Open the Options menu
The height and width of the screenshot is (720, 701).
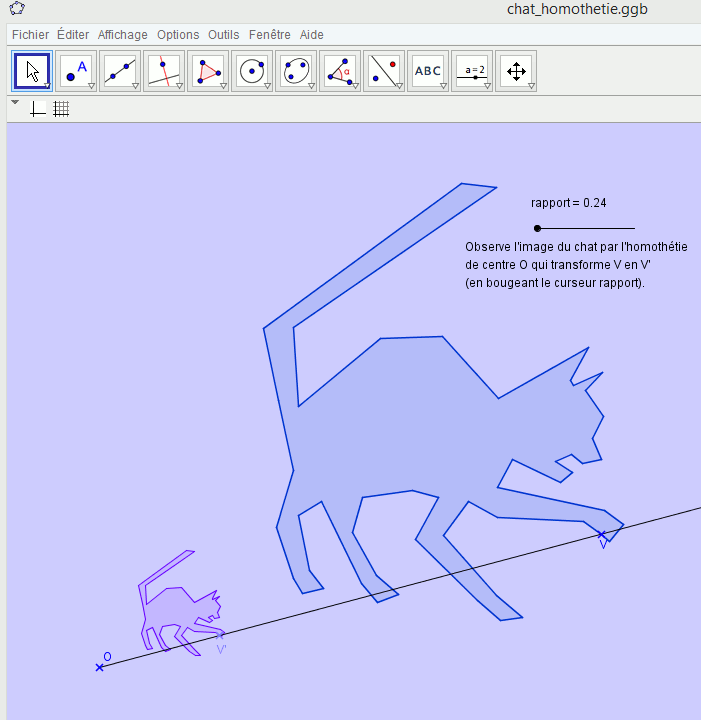[x=178, y=35]
